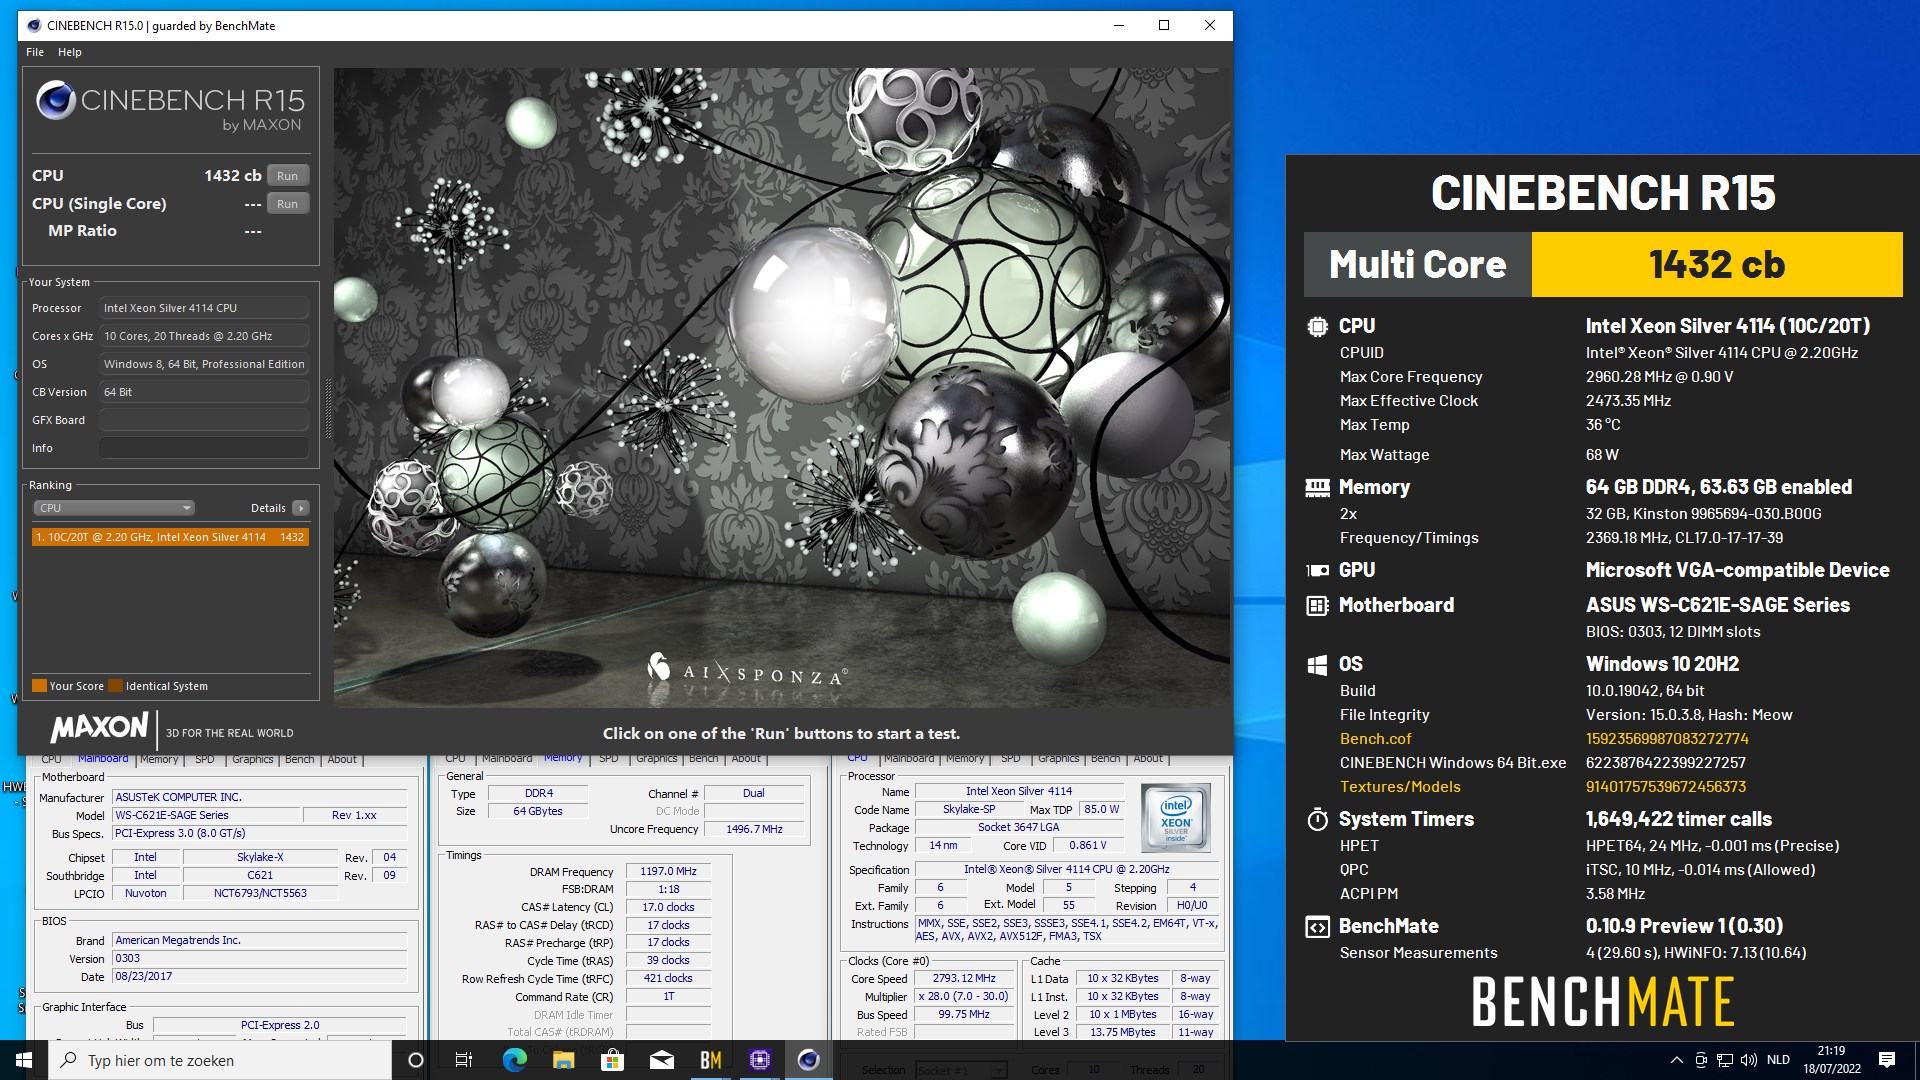Image resolution: width=1920 pixels, height=1080 pixels.
Task: Click the Info text field
Action: click(203, 448)
